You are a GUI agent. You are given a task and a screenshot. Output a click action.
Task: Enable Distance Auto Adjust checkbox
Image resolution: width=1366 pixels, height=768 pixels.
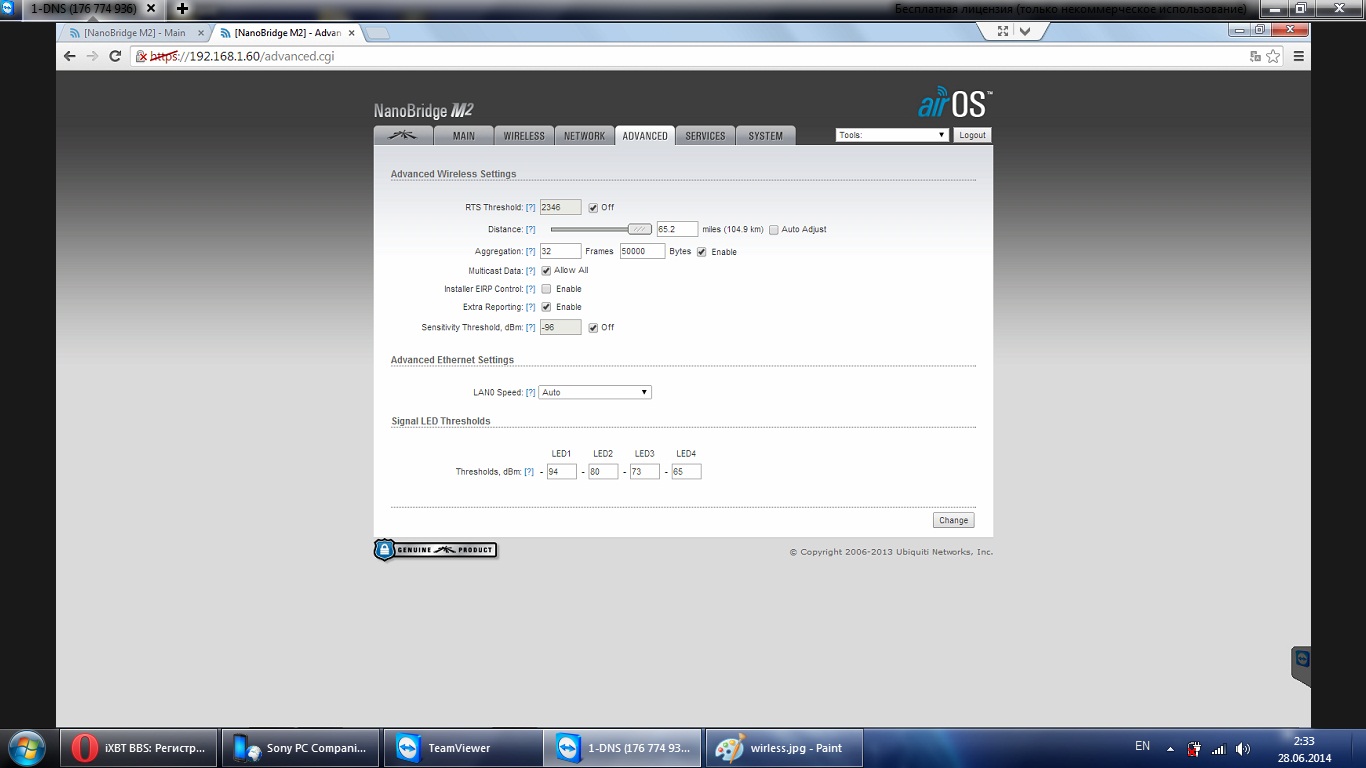(x=774, y=230)
